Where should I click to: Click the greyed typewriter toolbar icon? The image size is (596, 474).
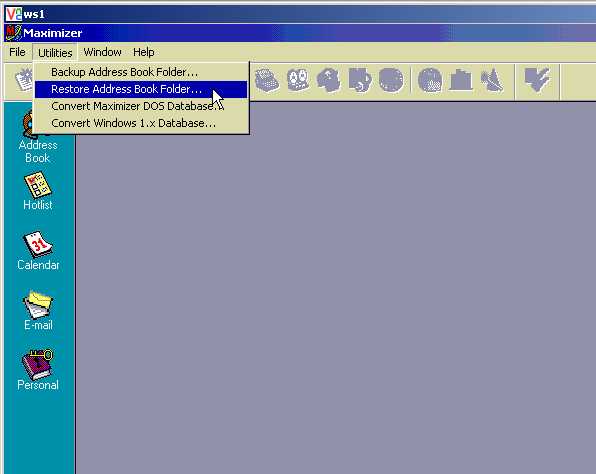[x=267, y=81]
